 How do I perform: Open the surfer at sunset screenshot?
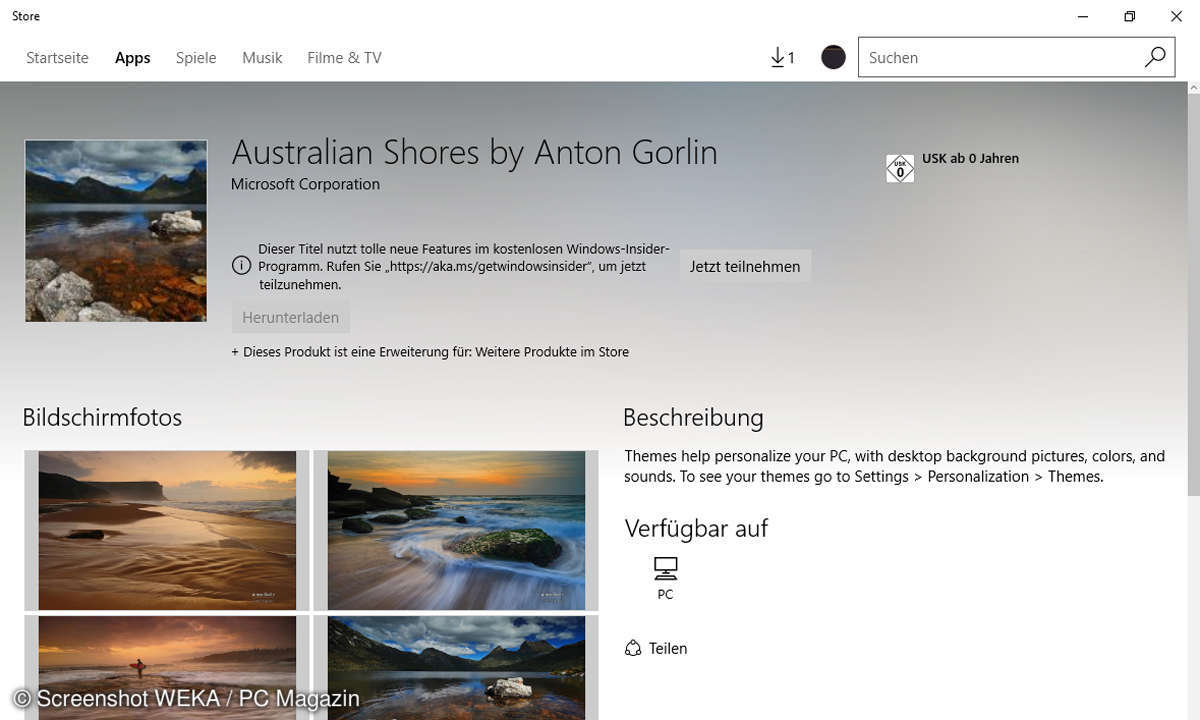coord(167,667)
